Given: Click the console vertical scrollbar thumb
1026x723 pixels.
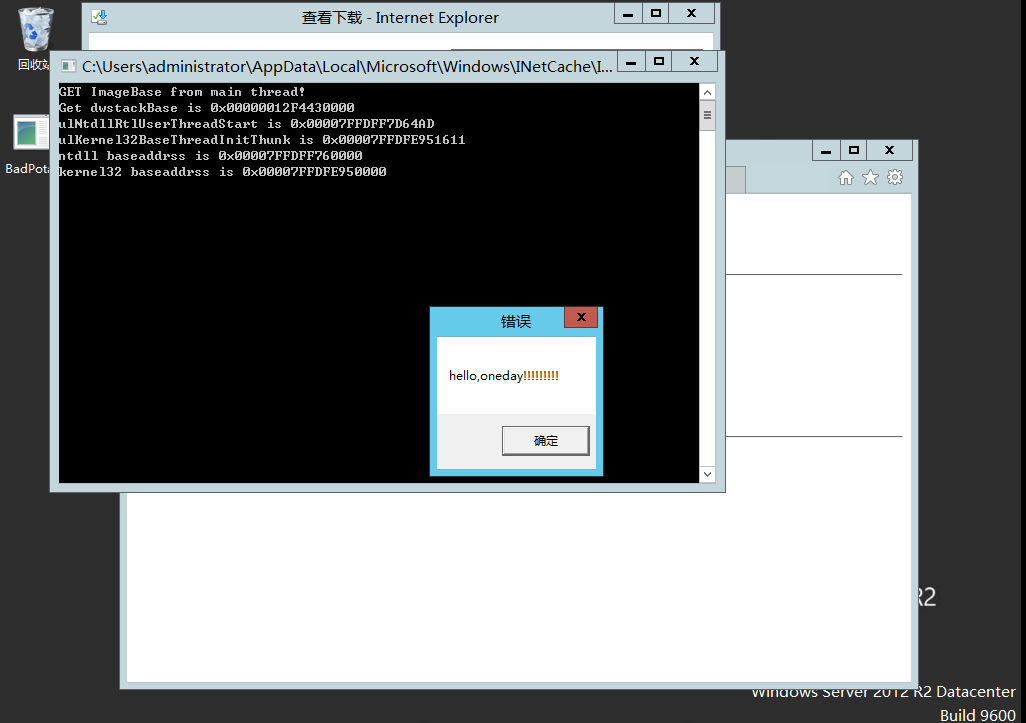Looking at the screenshot, I should tap(708, 115).
